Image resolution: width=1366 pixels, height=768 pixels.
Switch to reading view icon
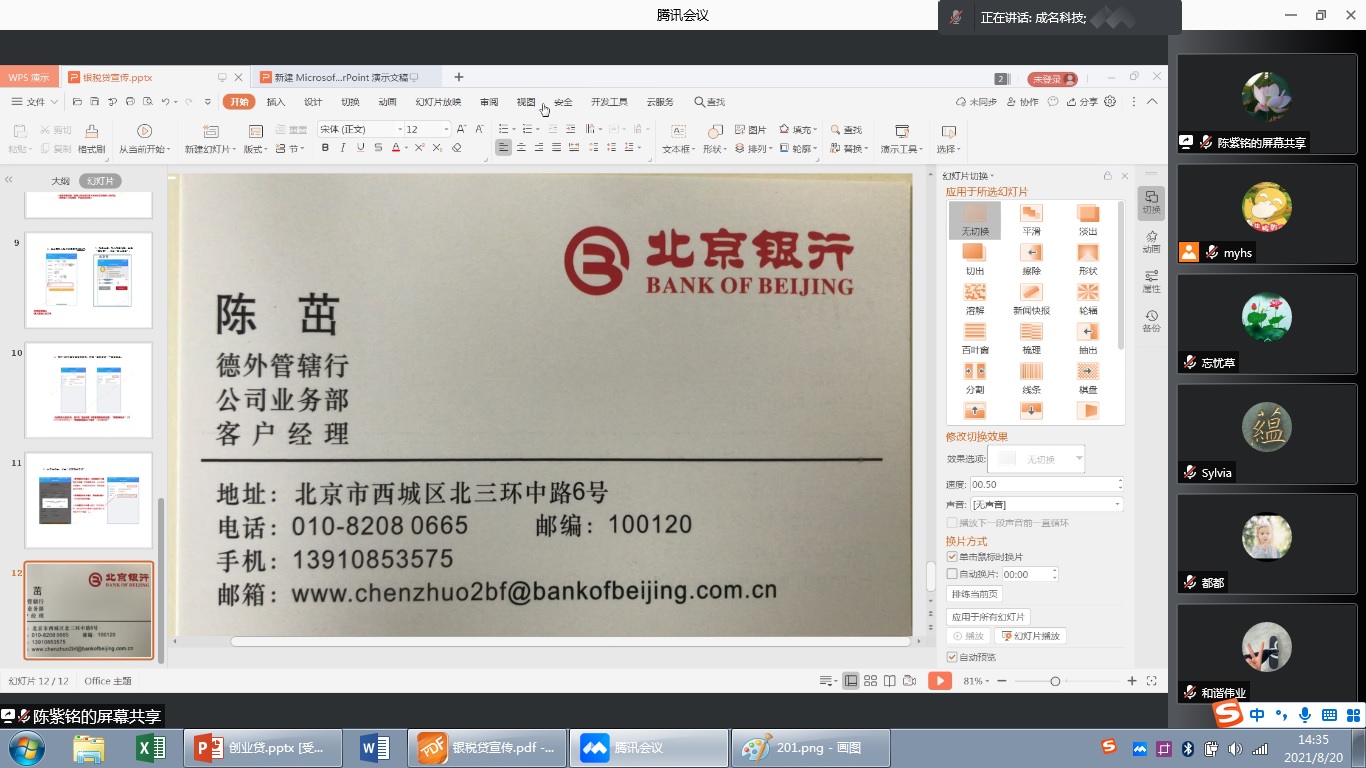pos(889,681)
